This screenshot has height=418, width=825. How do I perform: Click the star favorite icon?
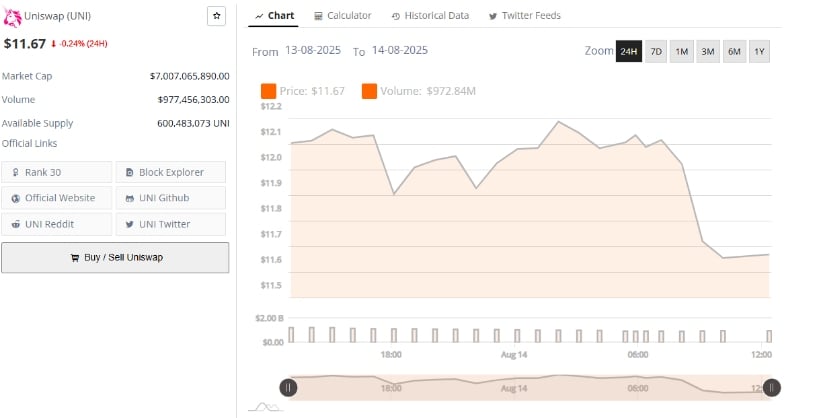point(217,16)
